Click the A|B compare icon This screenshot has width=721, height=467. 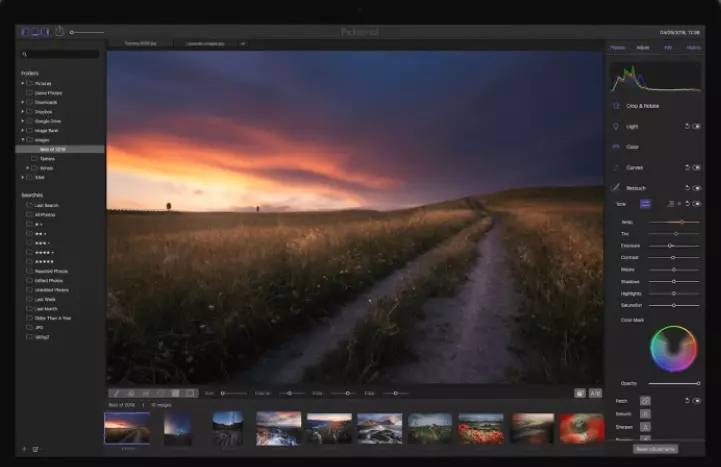coord(595,393)
